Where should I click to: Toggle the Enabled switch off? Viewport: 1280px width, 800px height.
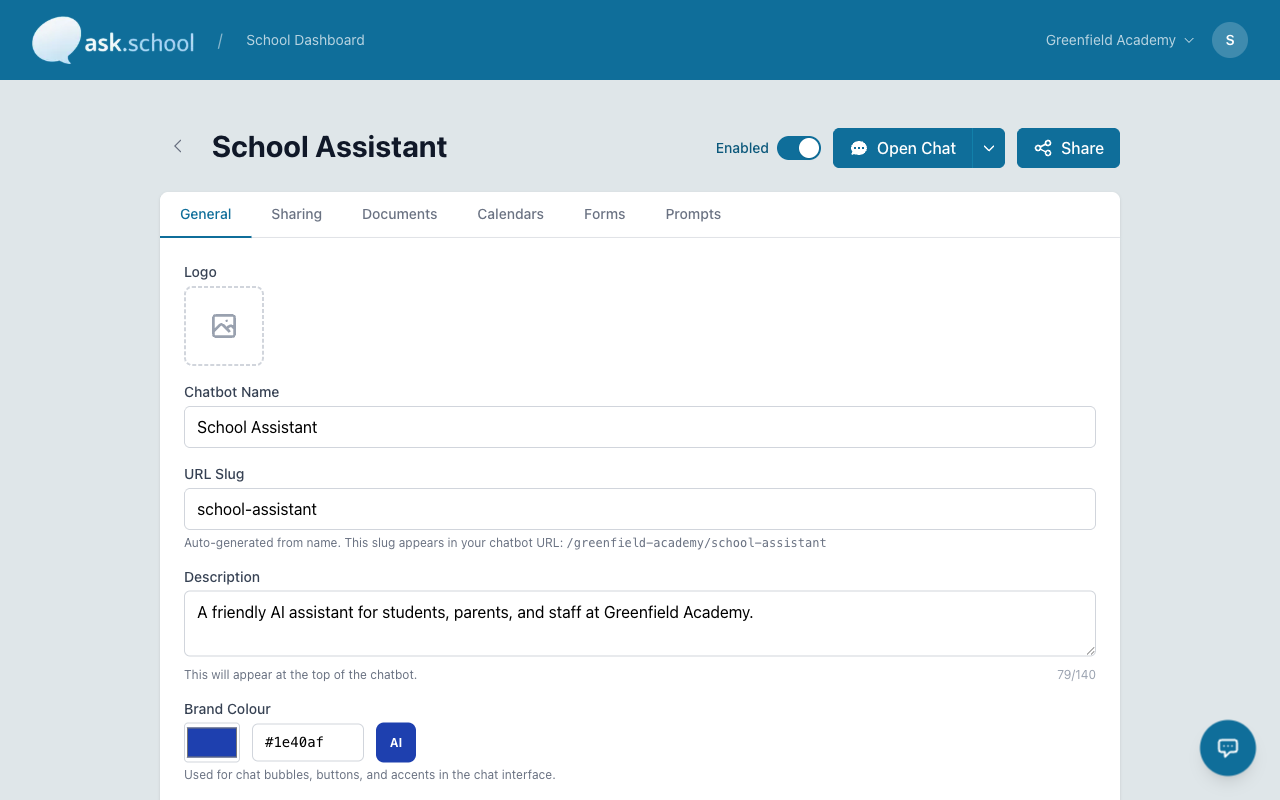point(799,148)
